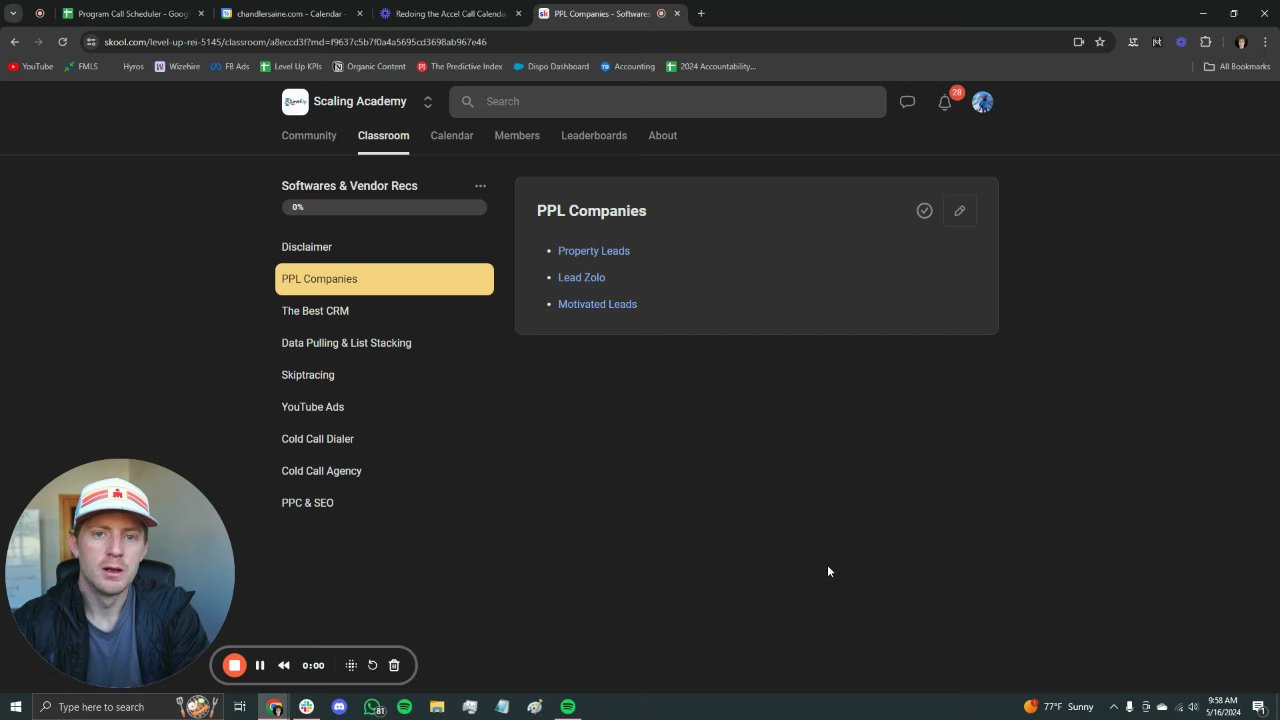Open the tab search dropdown arrow

(x=13, y=14)
